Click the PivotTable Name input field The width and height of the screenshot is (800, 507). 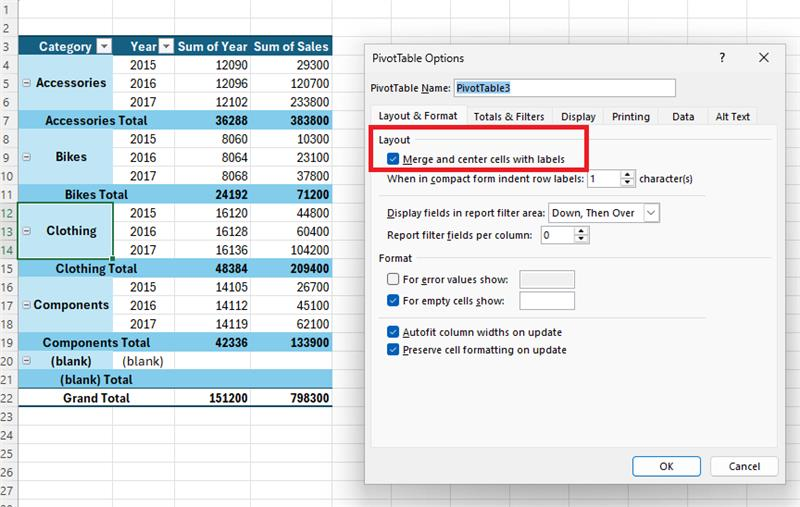pos(564,88)
